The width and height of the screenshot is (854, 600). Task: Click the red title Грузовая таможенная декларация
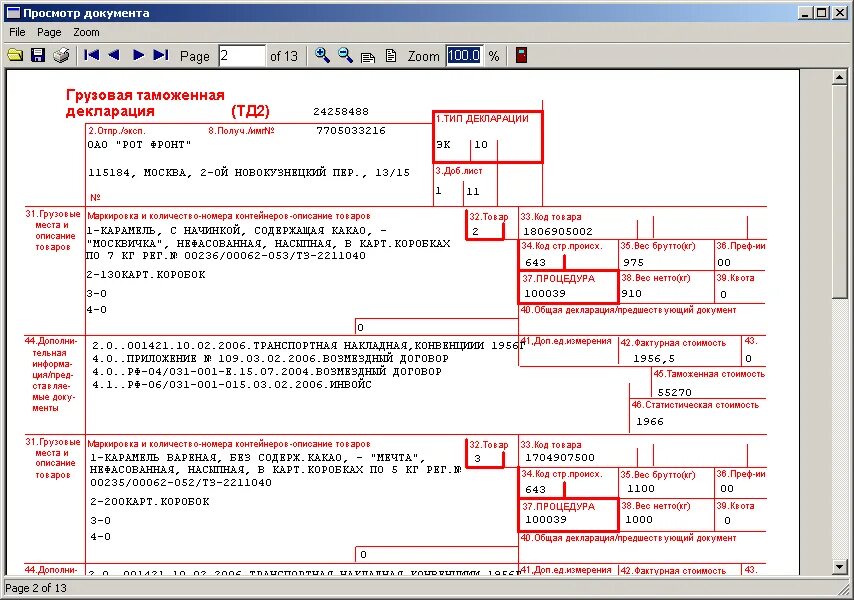[145, 103]
